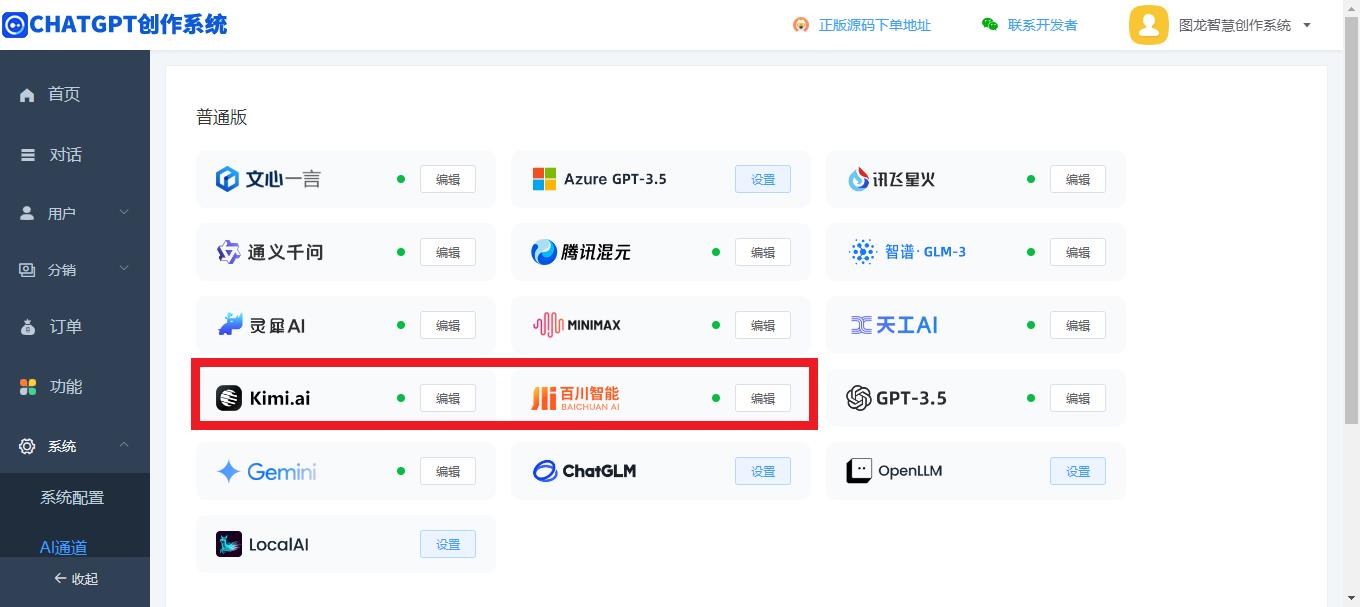Click 编辑 button for Kimi.ai
The width and height of the screenshot is (1360, 607).
[448, 398]
